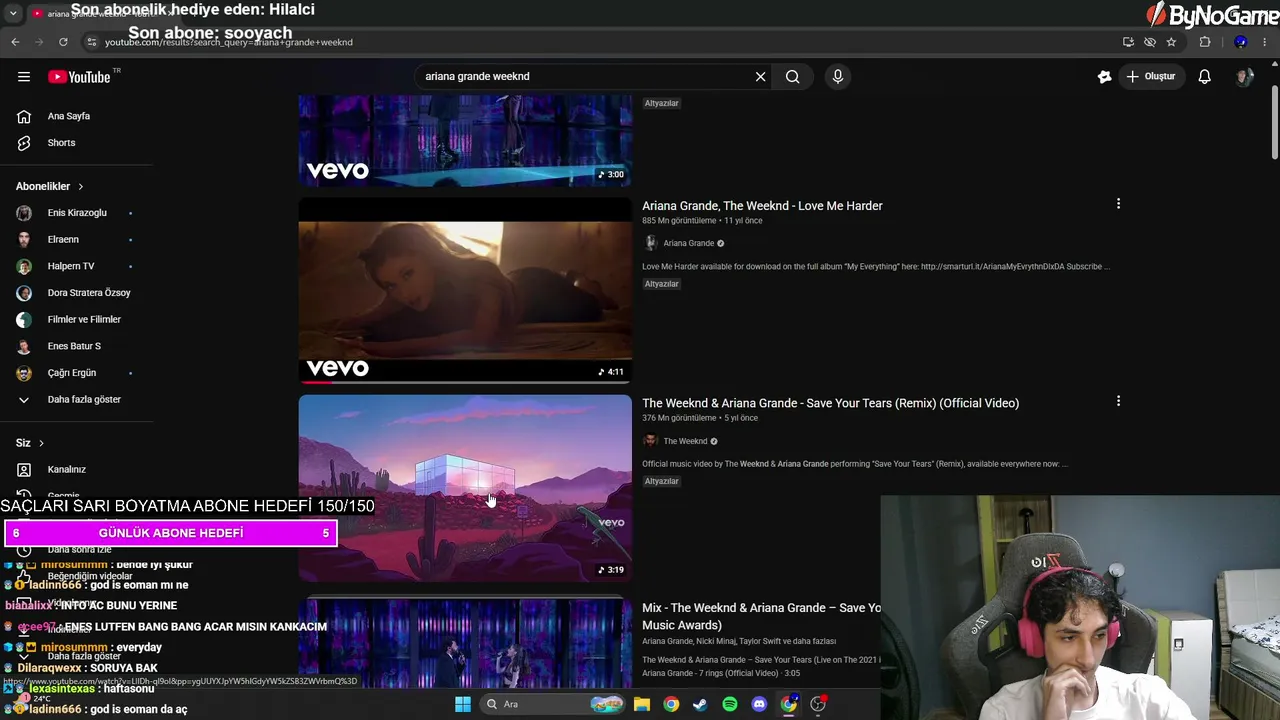Open File Explorer from the taskbar
The width and height of the screenshot is (1280, 720).
tap(642, 704)
